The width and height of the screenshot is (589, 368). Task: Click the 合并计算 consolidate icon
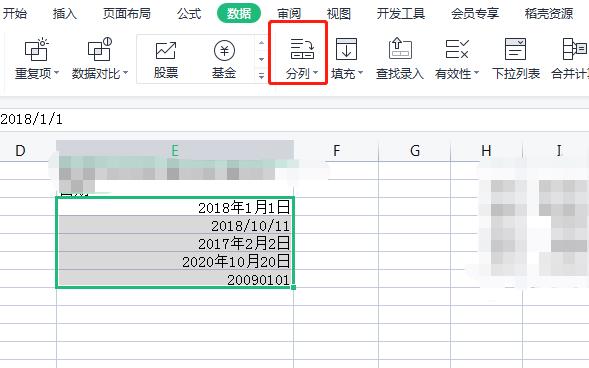click(x=574, y=49)
